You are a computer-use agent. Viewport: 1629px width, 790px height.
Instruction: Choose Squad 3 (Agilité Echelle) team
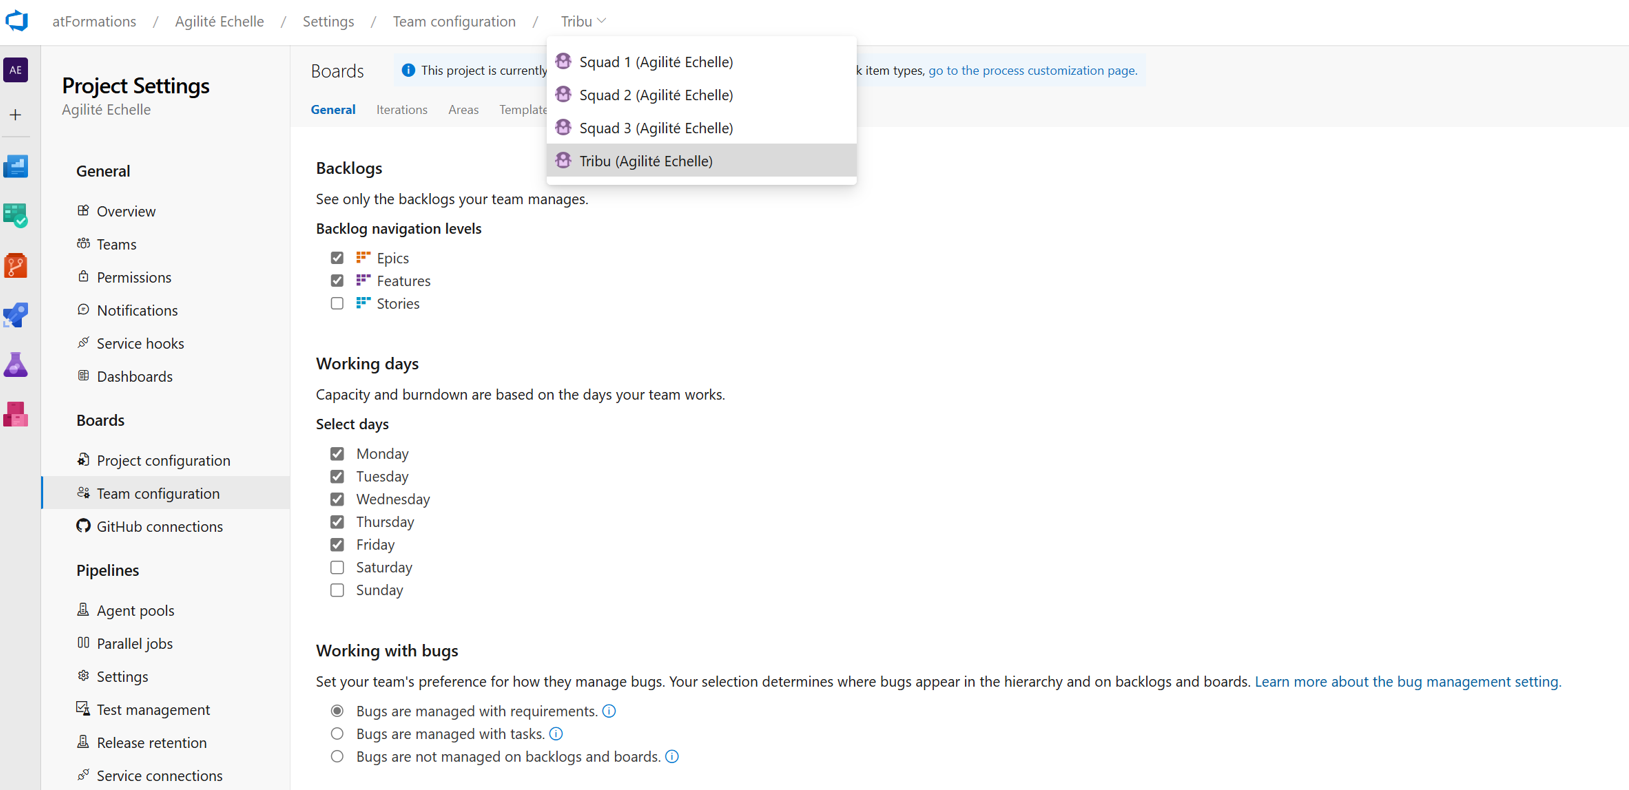point(701,128)
